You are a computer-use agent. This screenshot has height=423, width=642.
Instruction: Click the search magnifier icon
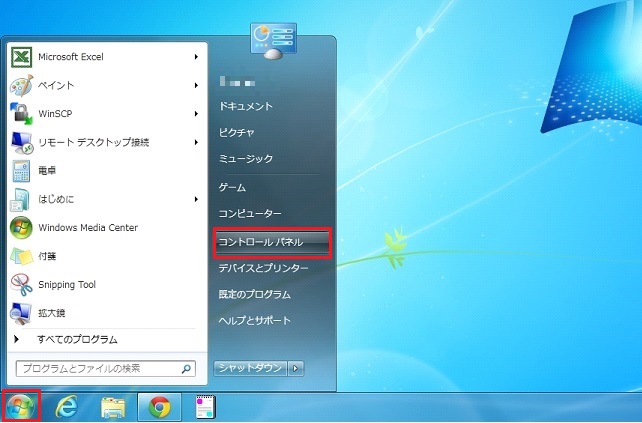point(186,369)
